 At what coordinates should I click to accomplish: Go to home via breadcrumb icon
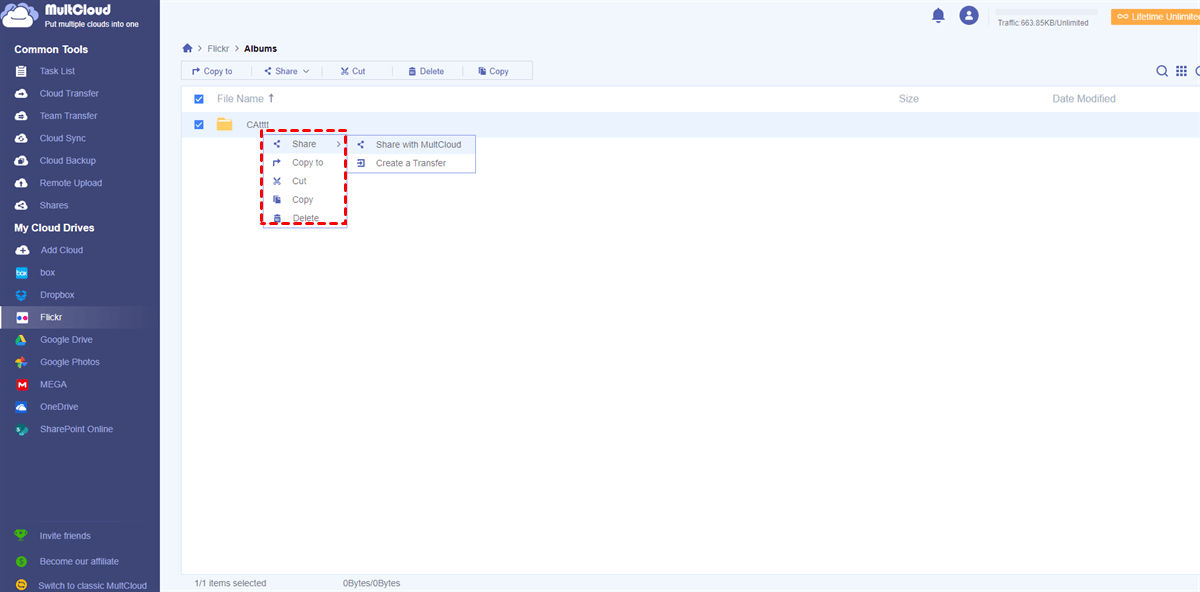click(x=187, y=48)
